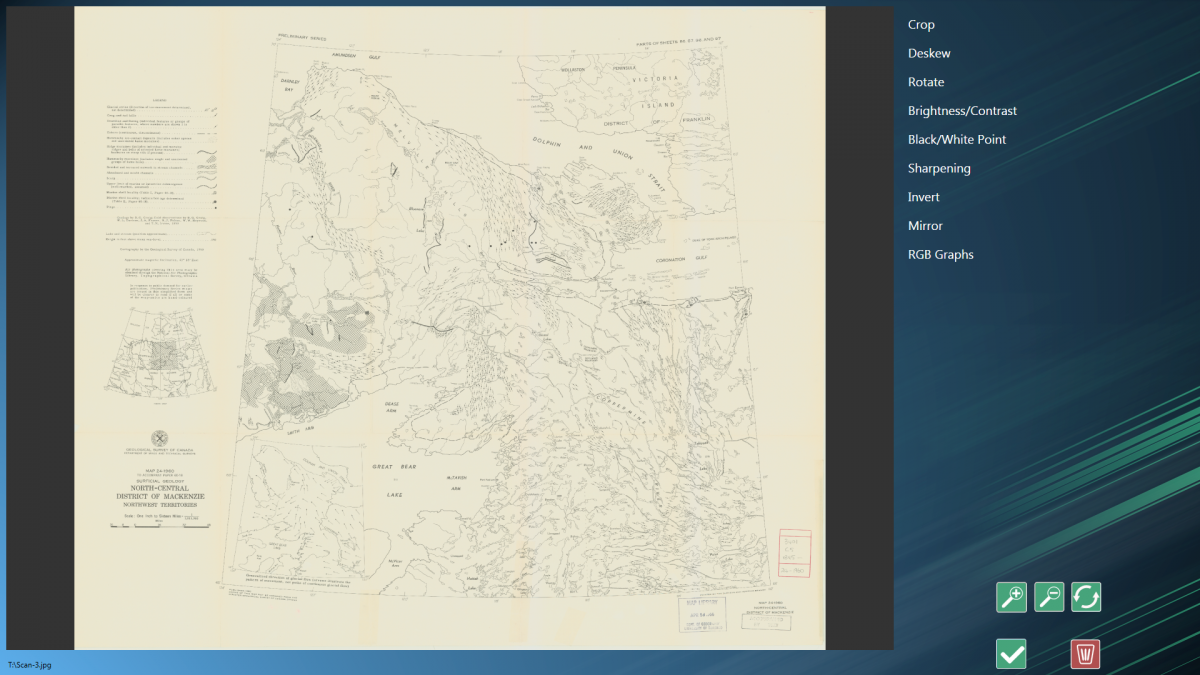The image size is (1200, 675).
Task: Apply Deskew to the scanned map
Action: point(929,53)
